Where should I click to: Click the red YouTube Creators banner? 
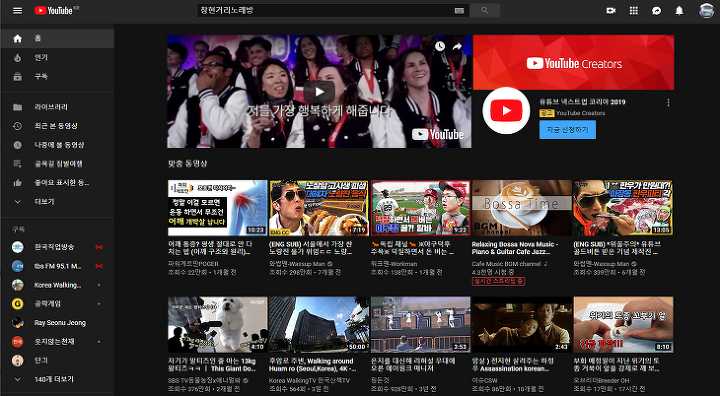[574, 62]
